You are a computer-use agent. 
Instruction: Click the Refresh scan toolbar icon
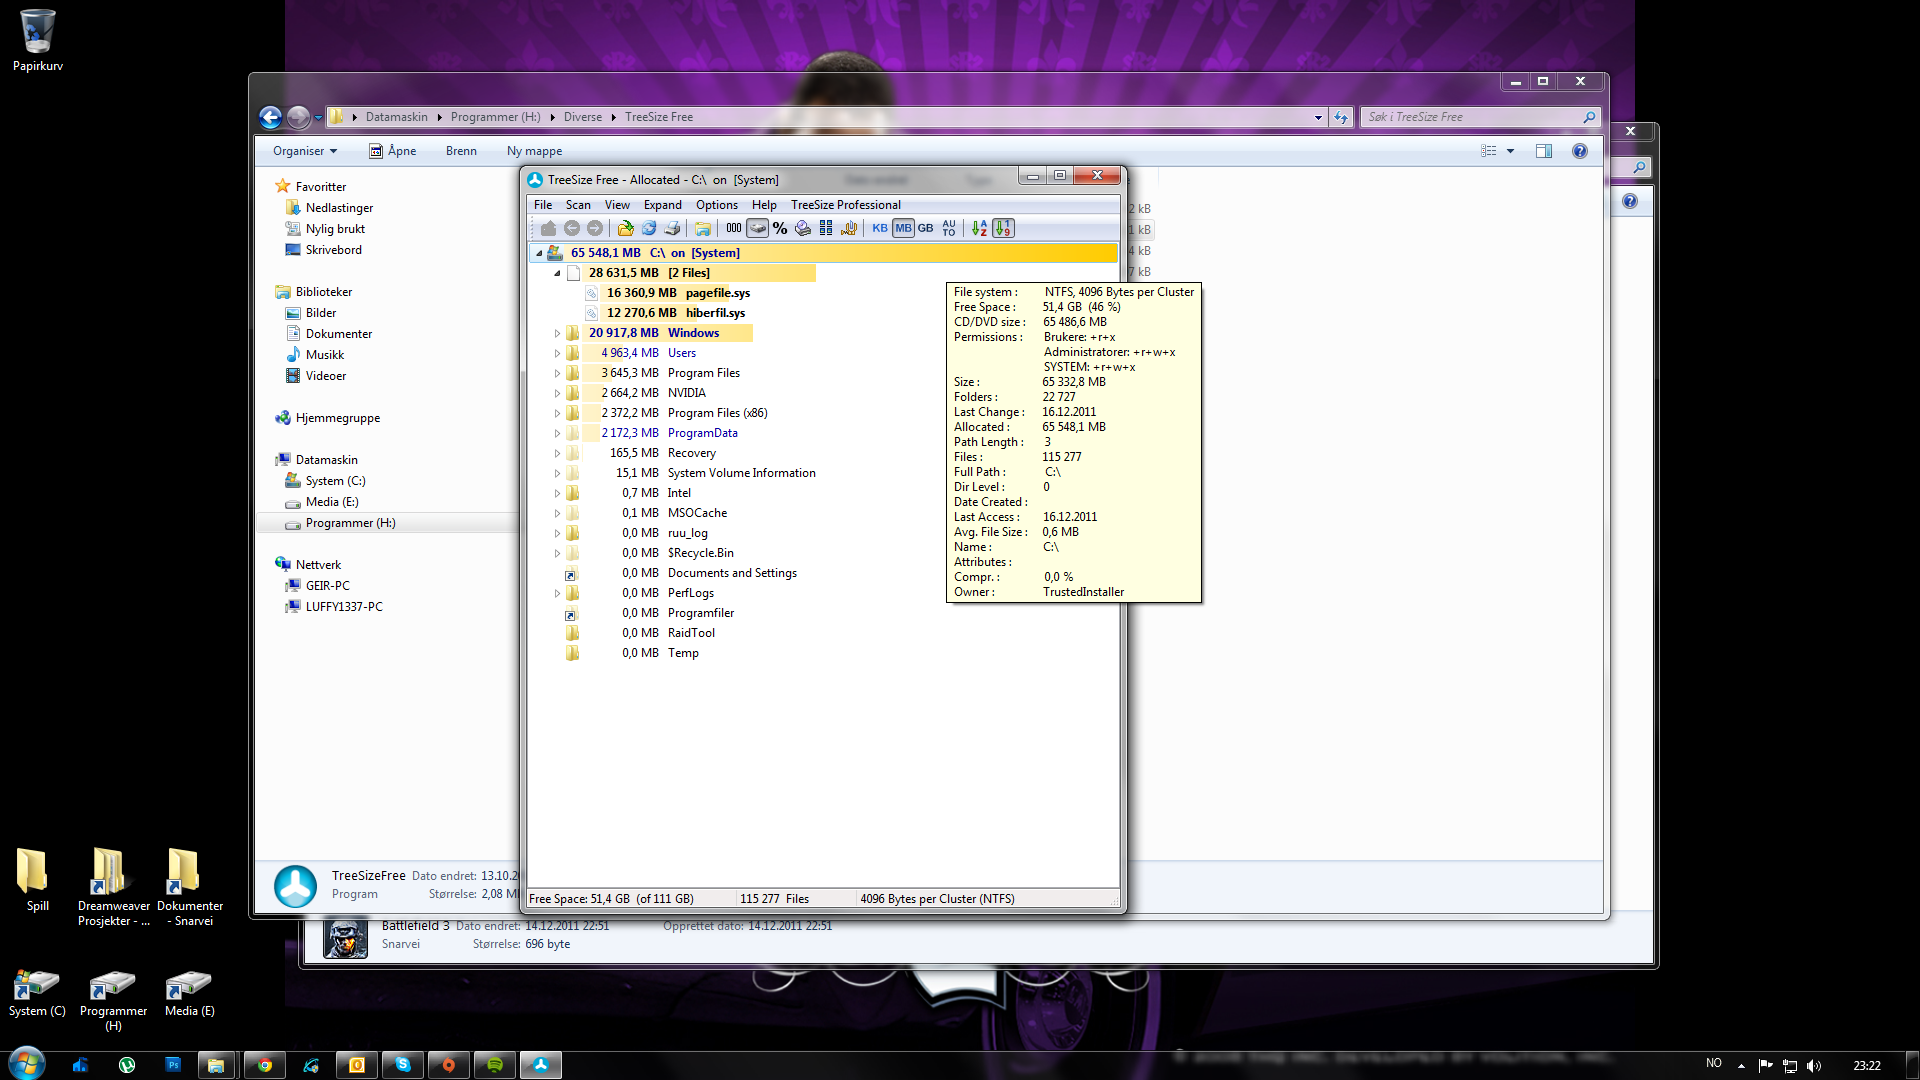coord(649,228)
